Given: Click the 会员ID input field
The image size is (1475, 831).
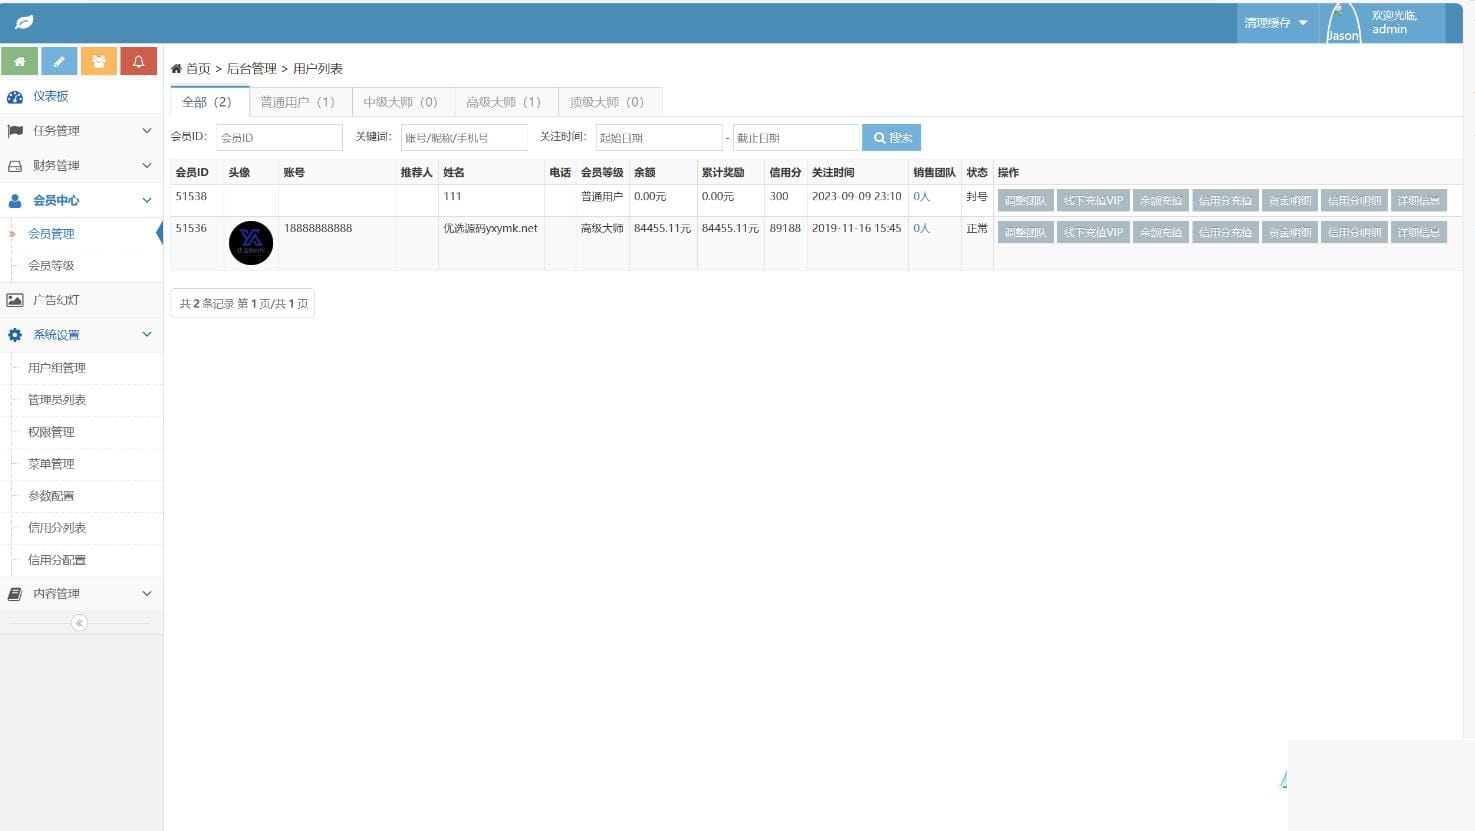Looking at the screenshot, I should click(x=279, y=138).
